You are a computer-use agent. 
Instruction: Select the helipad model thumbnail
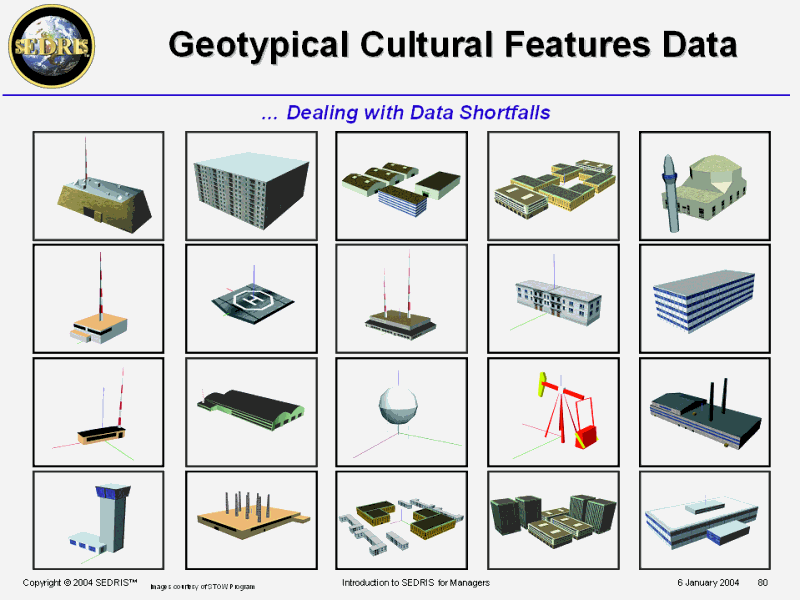(252, 298)
